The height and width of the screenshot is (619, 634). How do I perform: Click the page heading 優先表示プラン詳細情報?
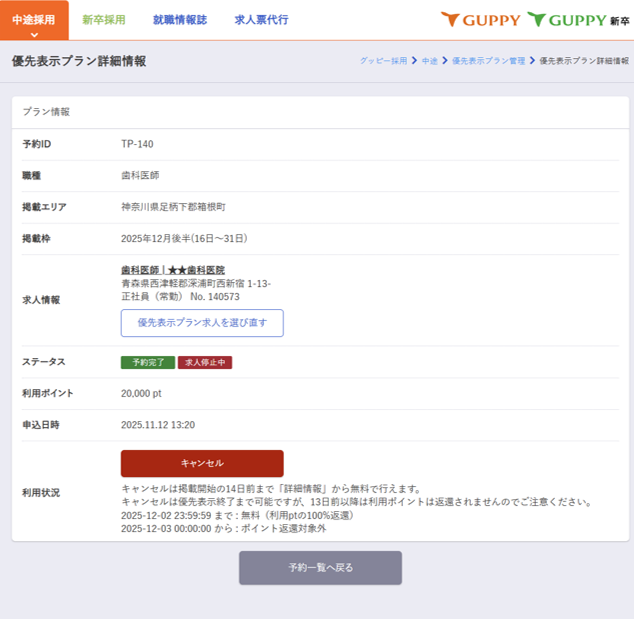(x=79, y=61)
